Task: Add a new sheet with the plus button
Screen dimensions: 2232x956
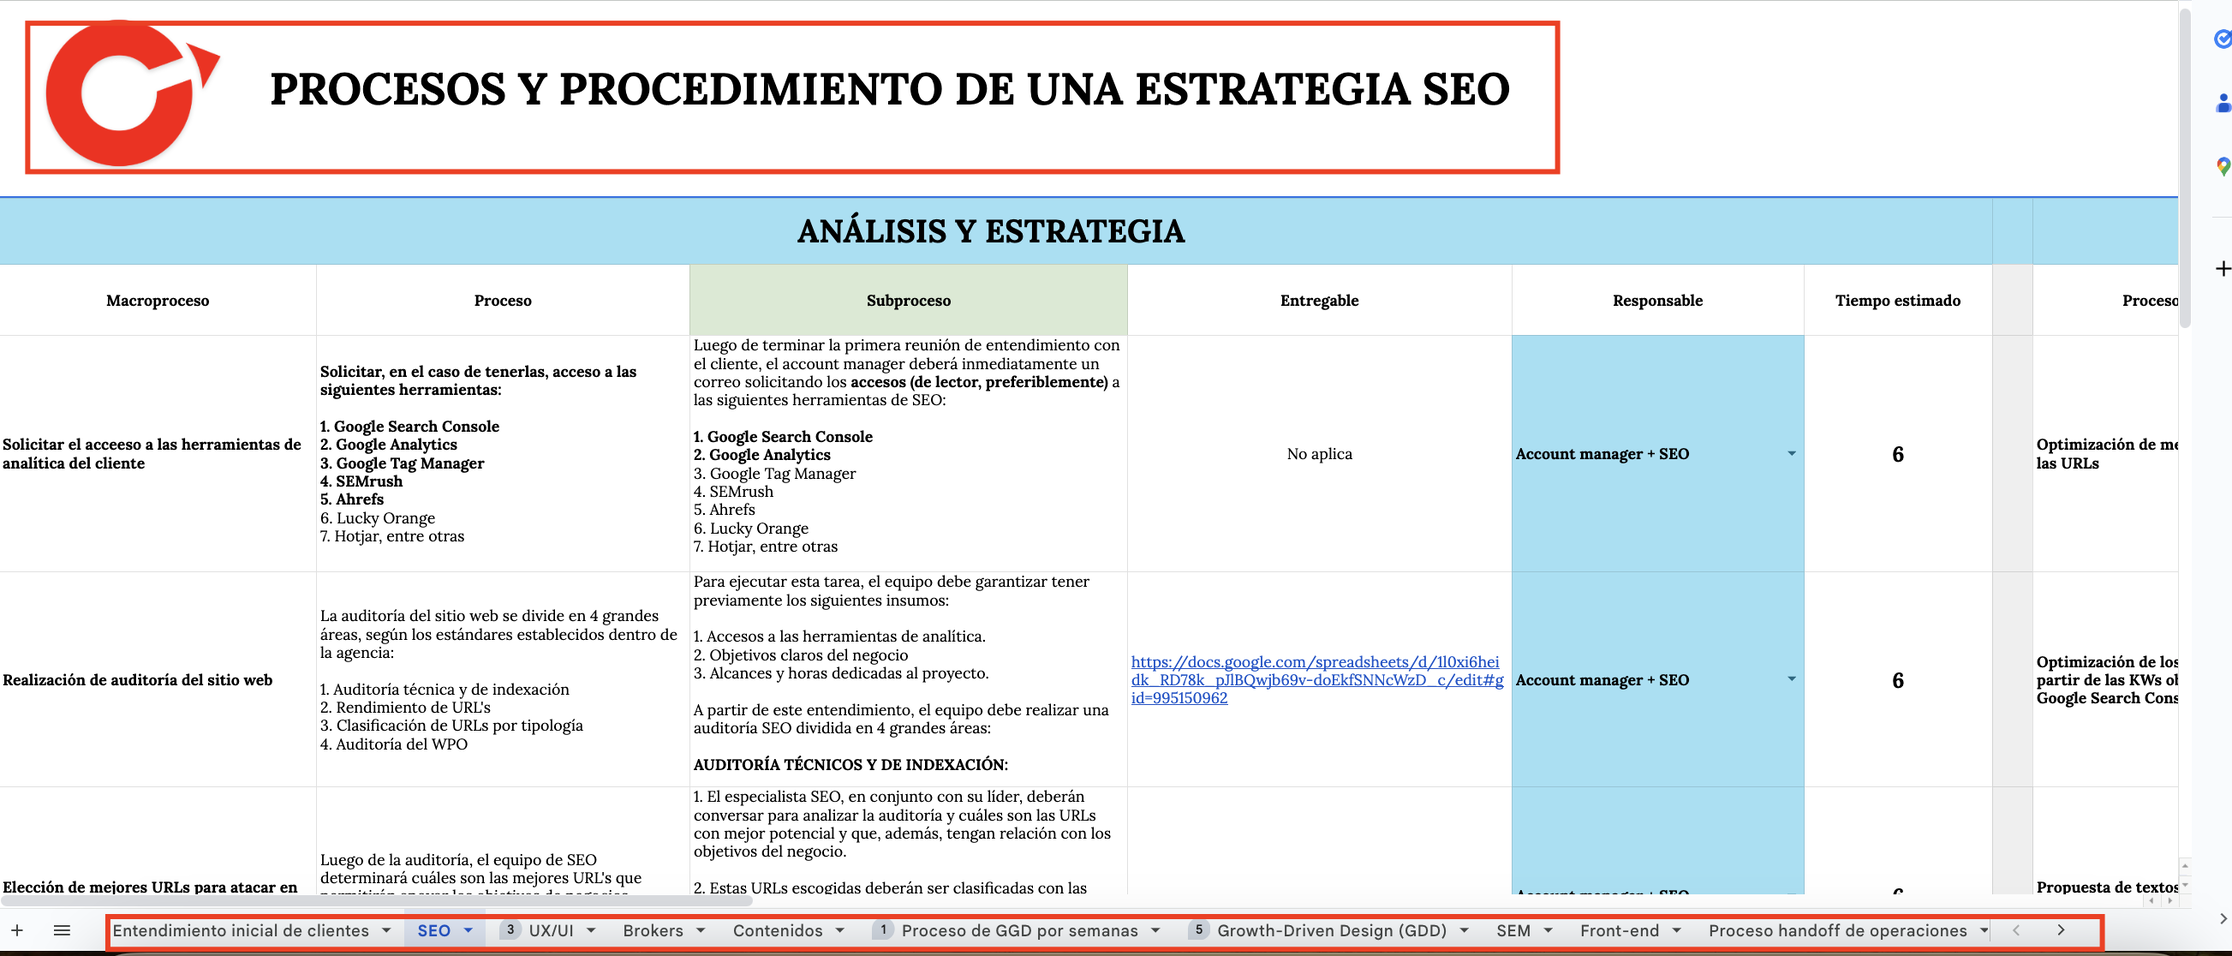Action: coord(17,931)
